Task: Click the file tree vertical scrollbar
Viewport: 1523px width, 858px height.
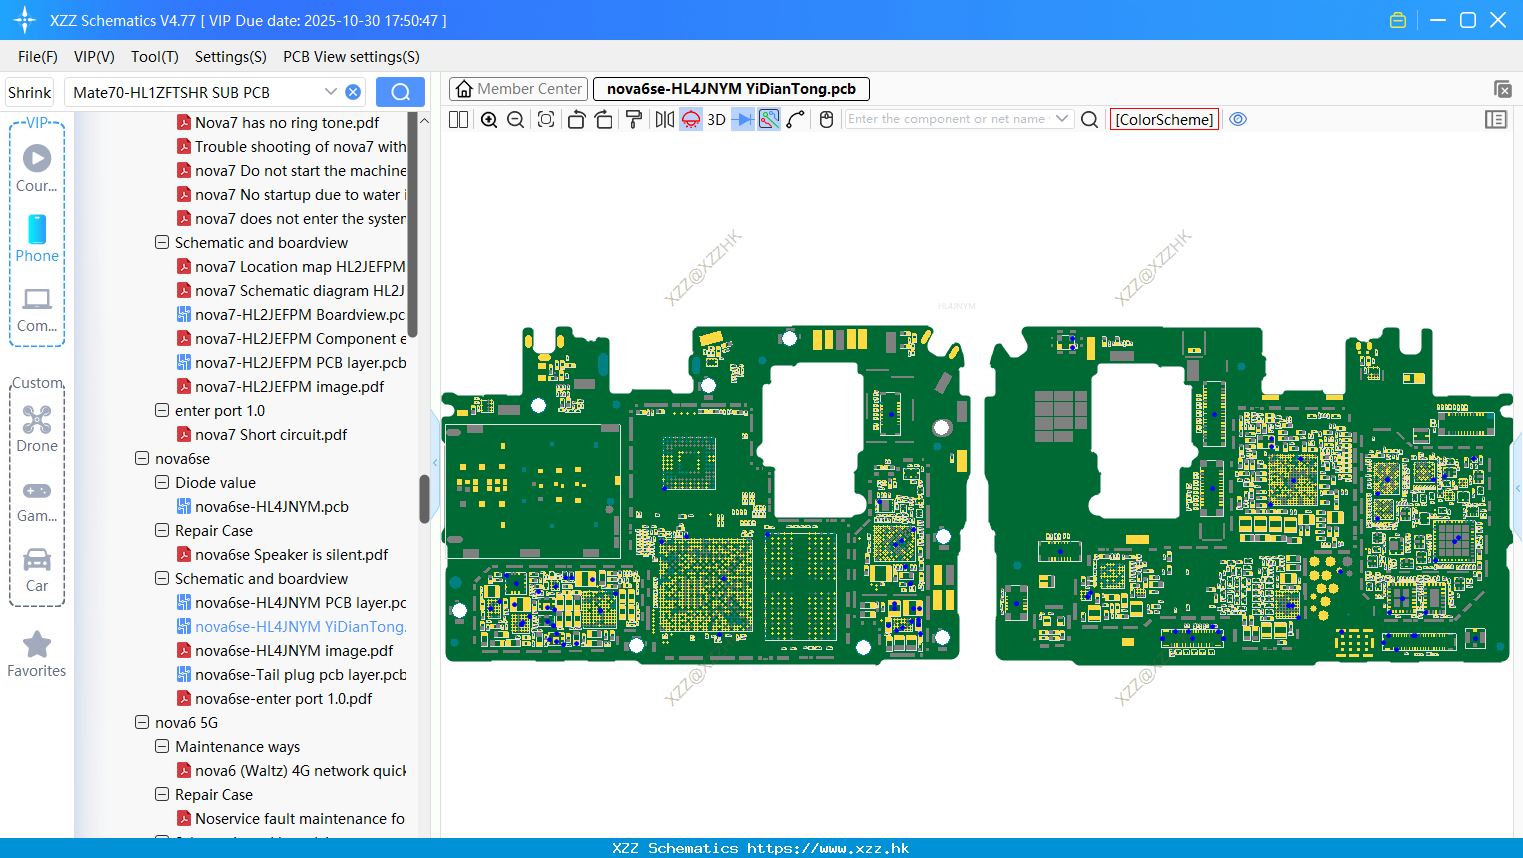Action: coord(424,498)
